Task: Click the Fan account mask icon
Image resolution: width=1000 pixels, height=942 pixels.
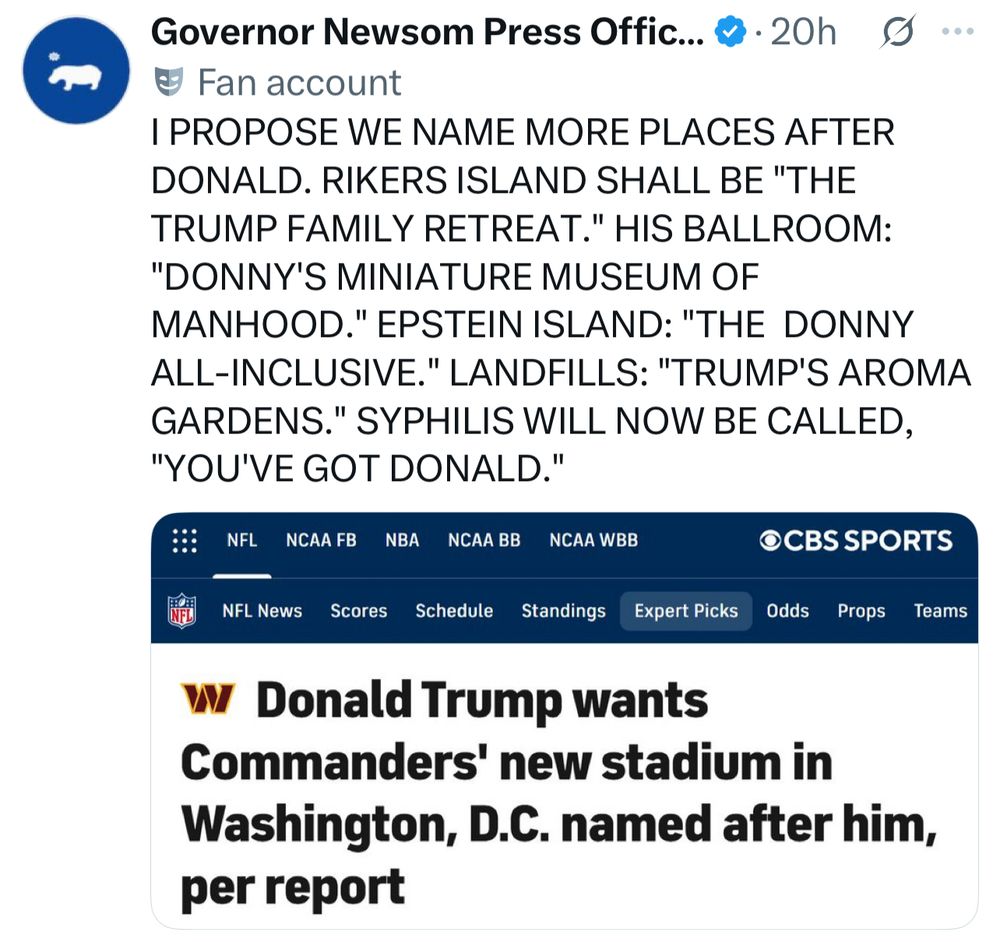Action: [x=169, y=82]
